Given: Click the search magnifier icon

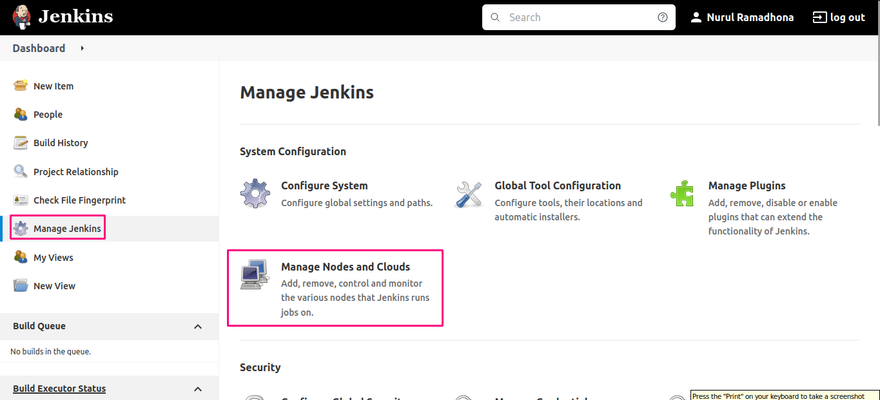Looking at the screenshot, I should pyautogui.click(x=495, y=17).
